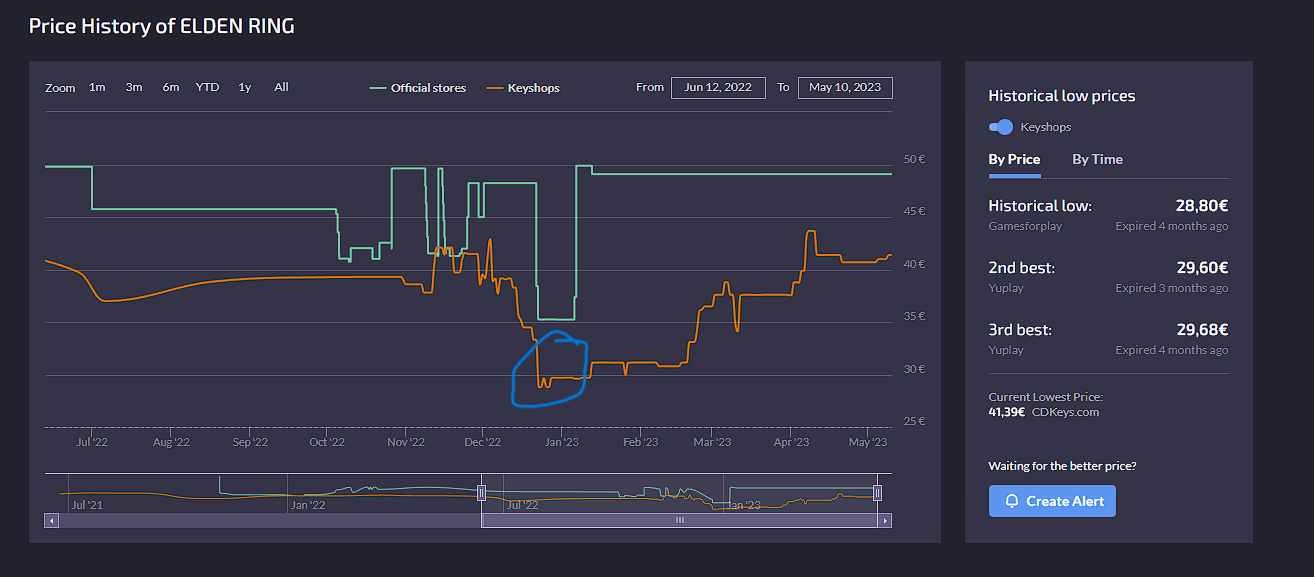Set chart zoom to 3m

[134, 87]
